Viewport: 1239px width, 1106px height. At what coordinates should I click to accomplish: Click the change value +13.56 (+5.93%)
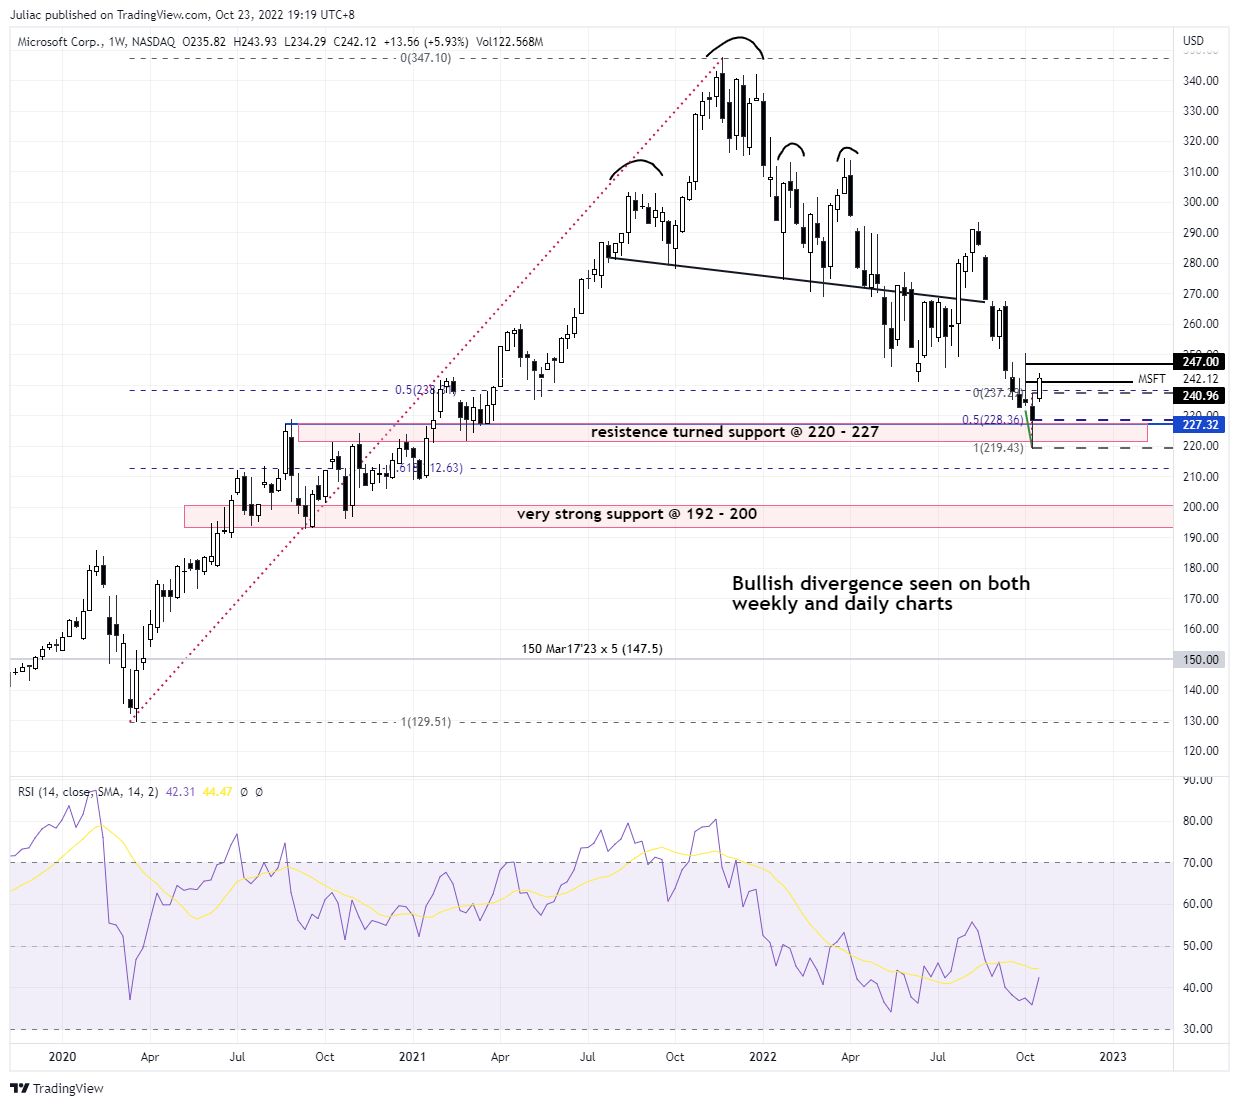(427, 42)
